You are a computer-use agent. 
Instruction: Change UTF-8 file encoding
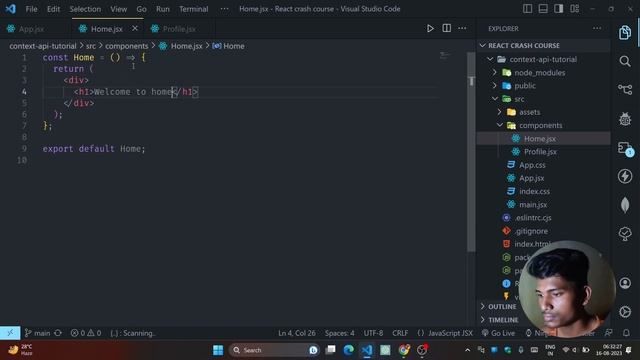coord(373,333)
